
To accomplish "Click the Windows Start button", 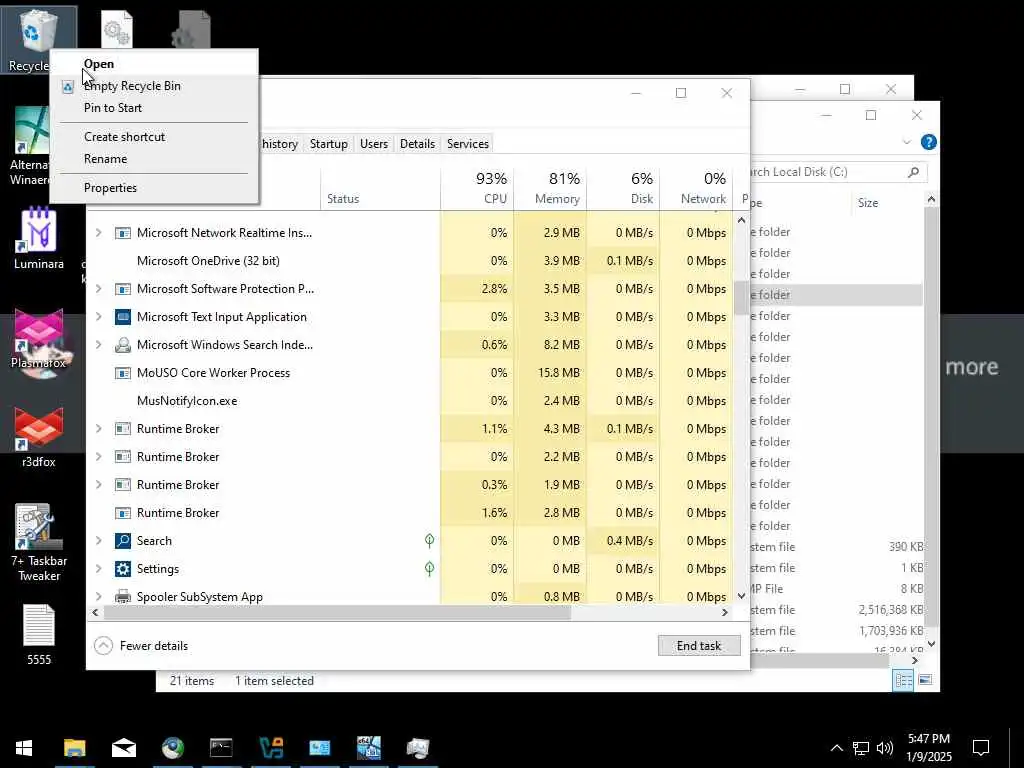I will coord(24,748).
